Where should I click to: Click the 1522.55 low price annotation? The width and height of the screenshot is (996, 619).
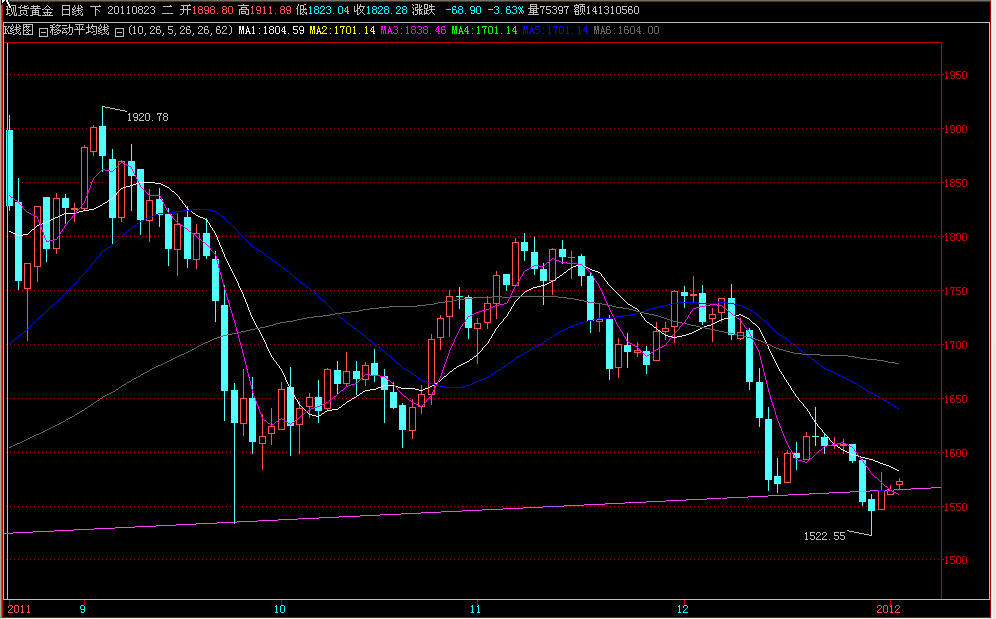click(x=824, y=536)
